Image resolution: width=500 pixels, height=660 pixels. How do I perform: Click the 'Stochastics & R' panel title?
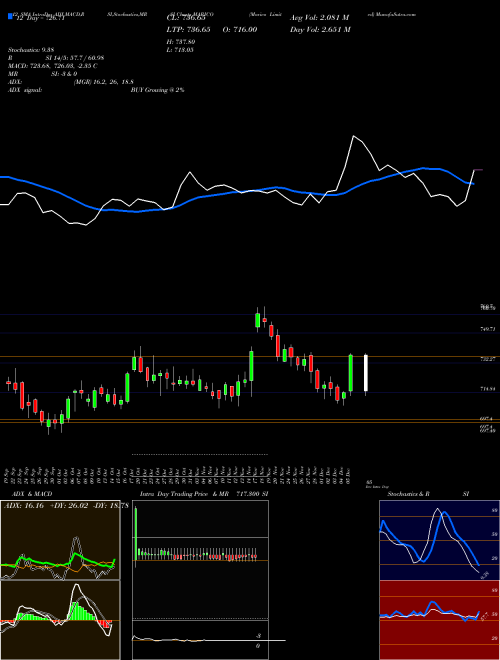(409, 494)
